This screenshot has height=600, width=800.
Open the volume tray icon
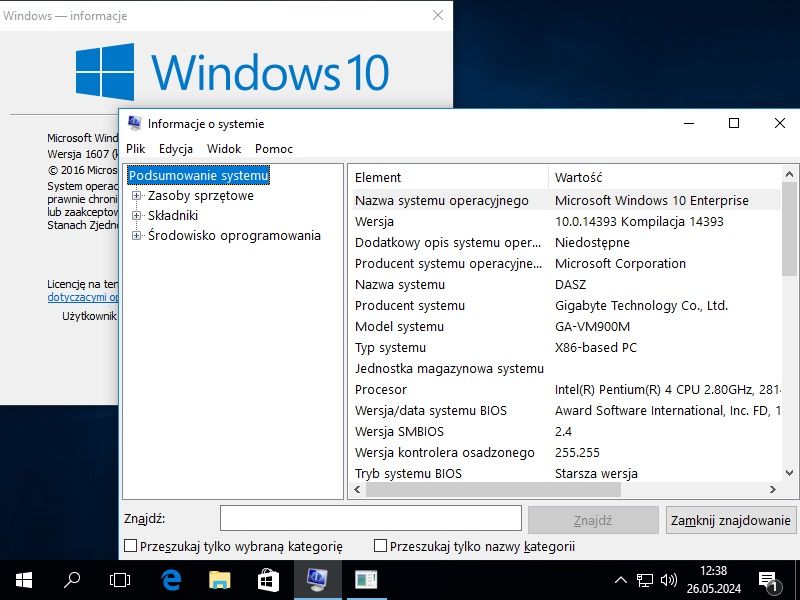point(668,580)
